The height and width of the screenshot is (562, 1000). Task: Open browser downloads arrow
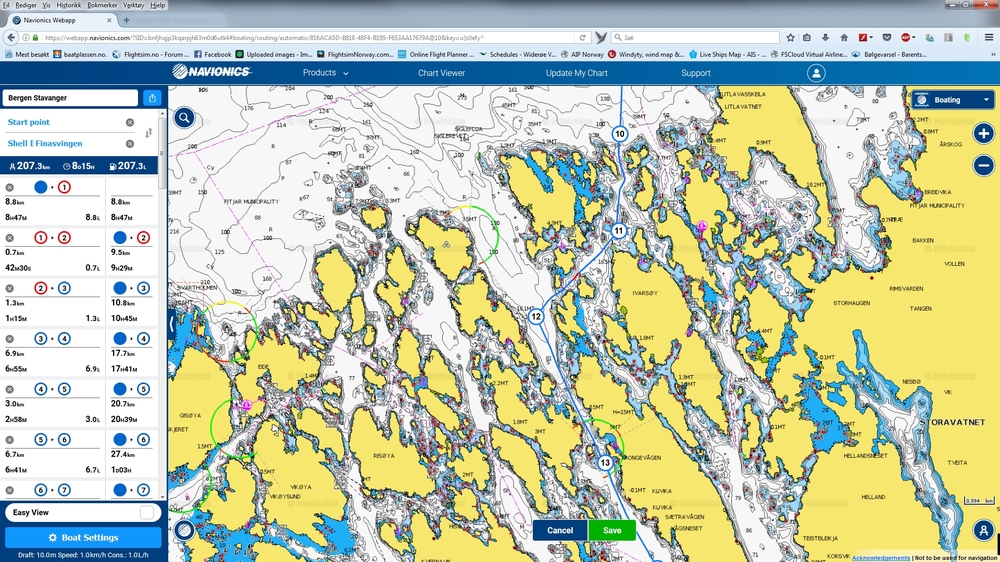pos(825,38)
